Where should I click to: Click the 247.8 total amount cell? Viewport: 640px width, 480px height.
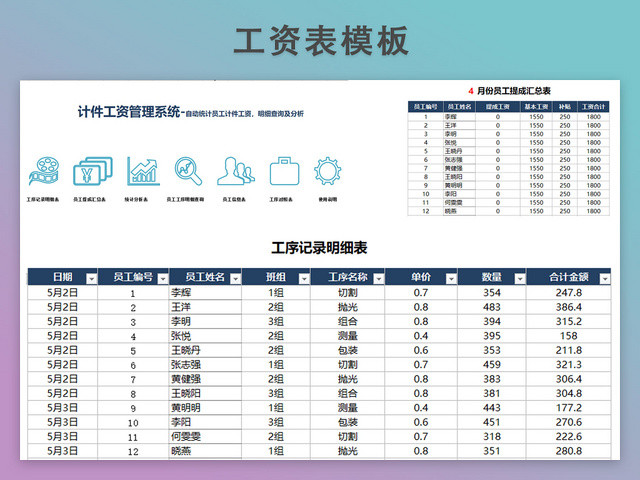click(x=568, y=293)
